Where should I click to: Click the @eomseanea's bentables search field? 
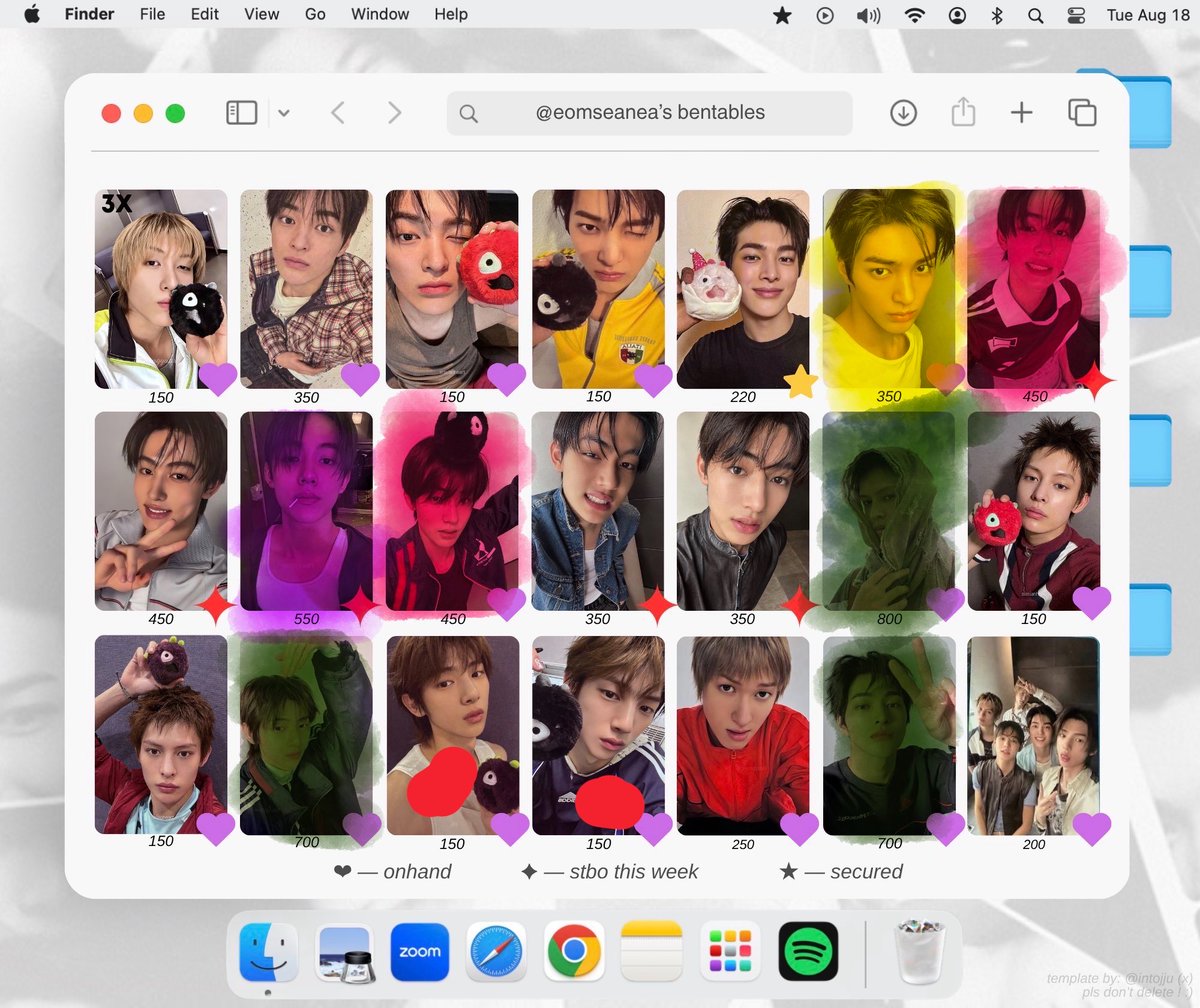pyautogui.click(x=650, y=113)
